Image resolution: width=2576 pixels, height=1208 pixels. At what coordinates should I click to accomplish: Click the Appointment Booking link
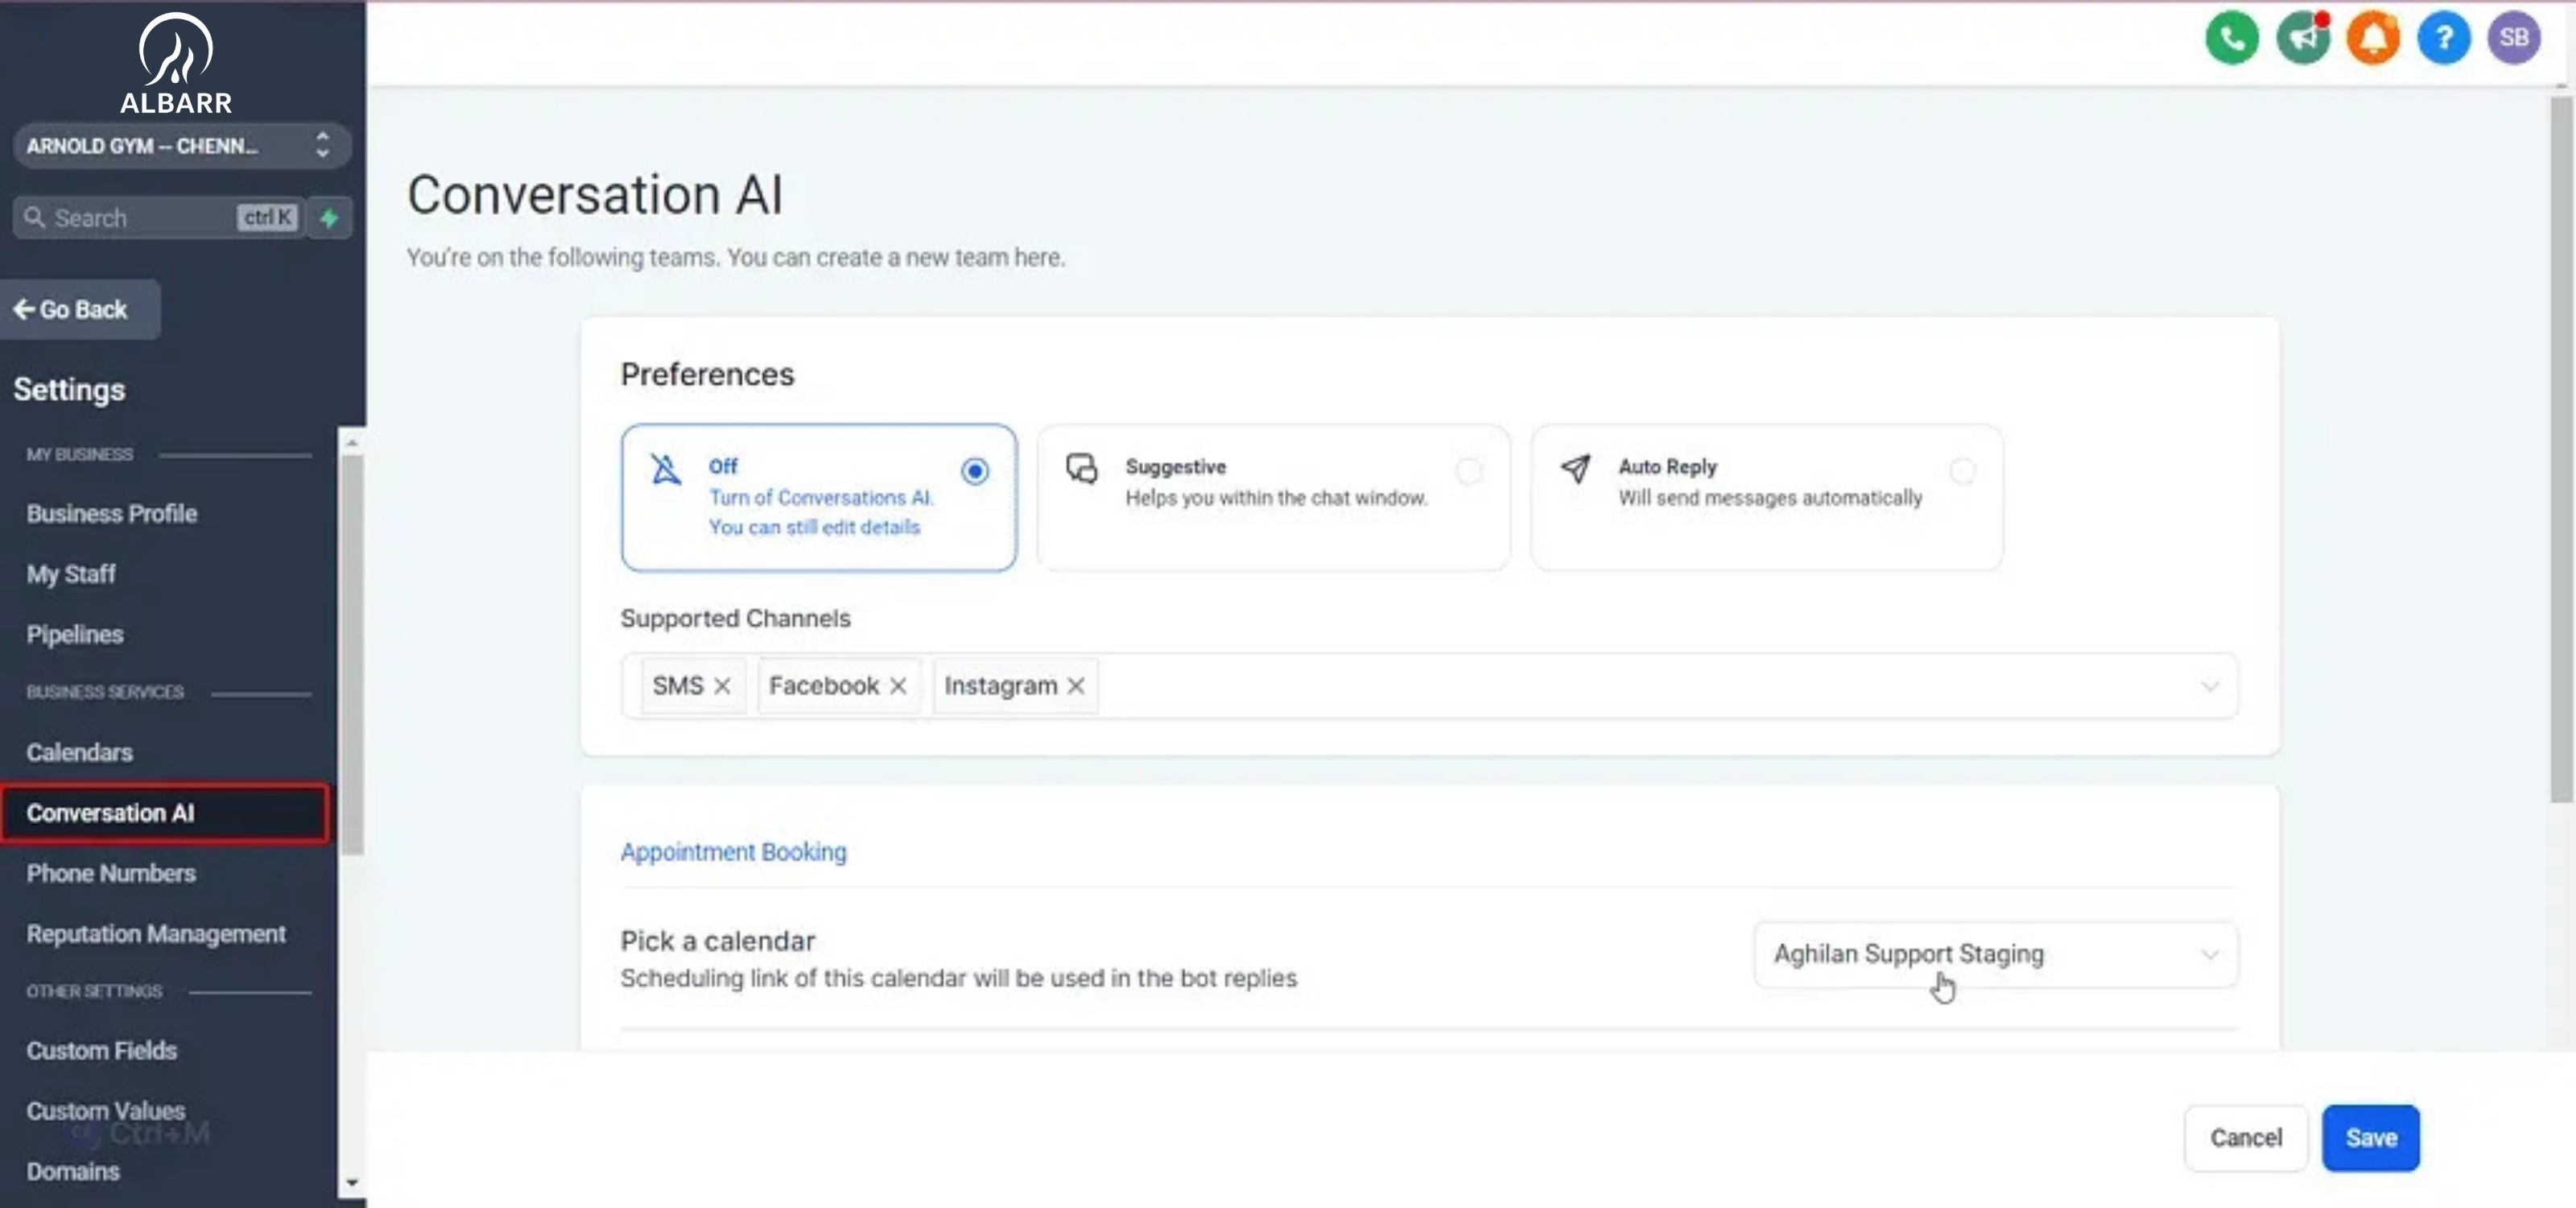pyautogui.click(x=733, y=852)
